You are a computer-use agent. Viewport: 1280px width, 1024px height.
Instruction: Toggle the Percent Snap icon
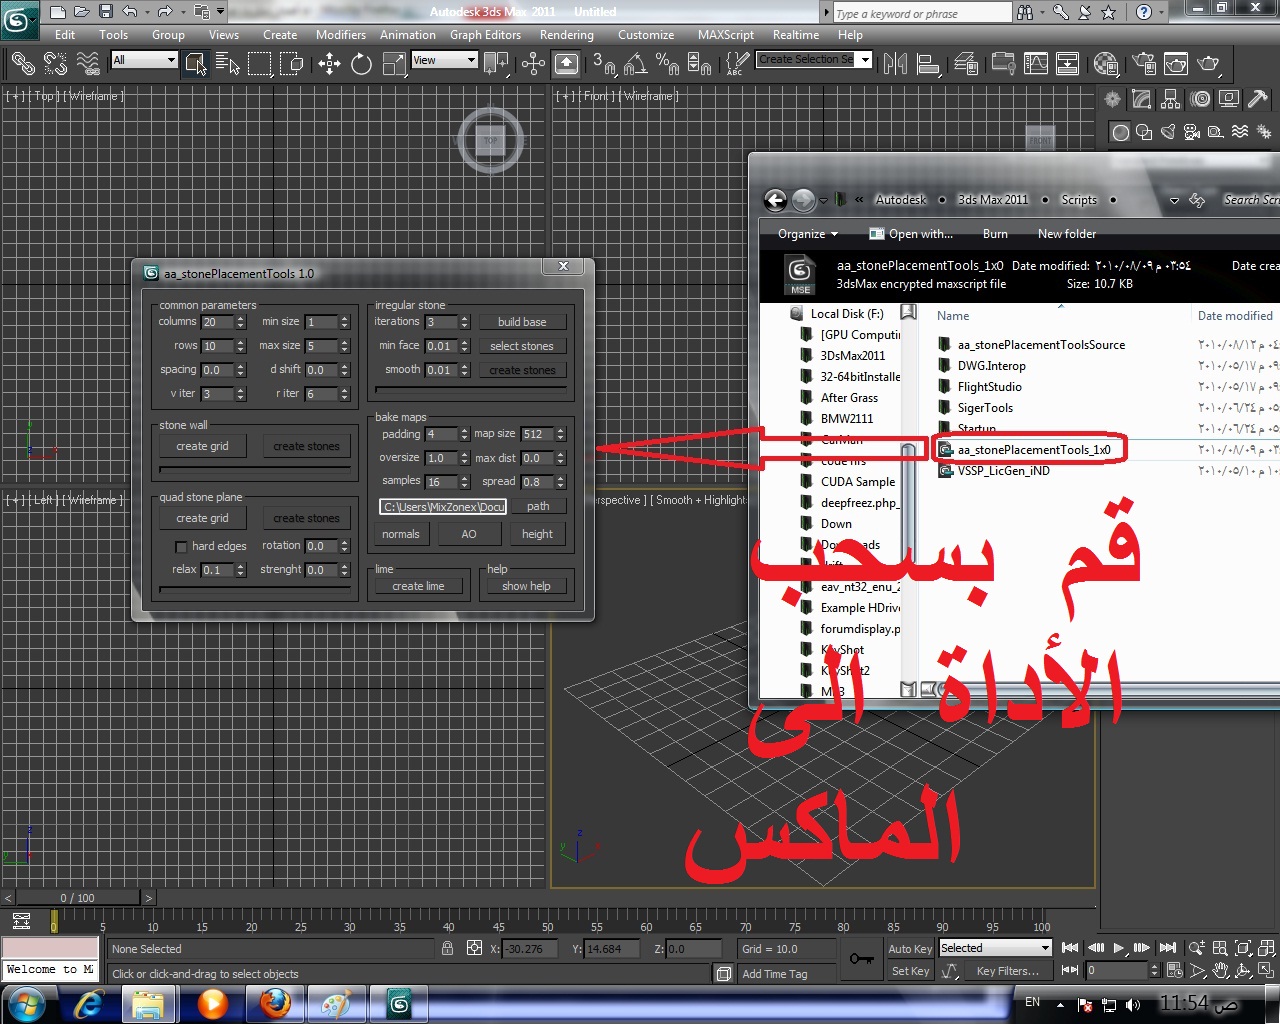tap(667, 64)
